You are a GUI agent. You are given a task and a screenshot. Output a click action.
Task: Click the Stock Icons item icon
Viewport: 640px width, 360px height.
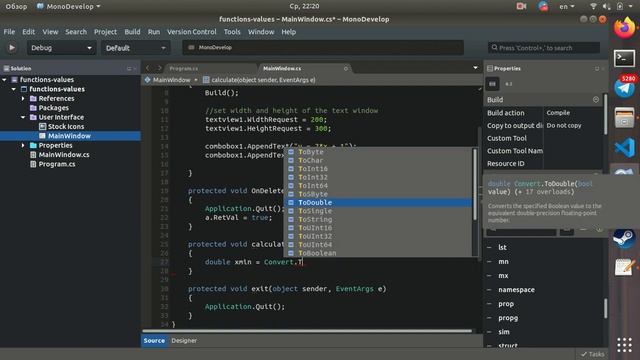(x=42, y=127)
